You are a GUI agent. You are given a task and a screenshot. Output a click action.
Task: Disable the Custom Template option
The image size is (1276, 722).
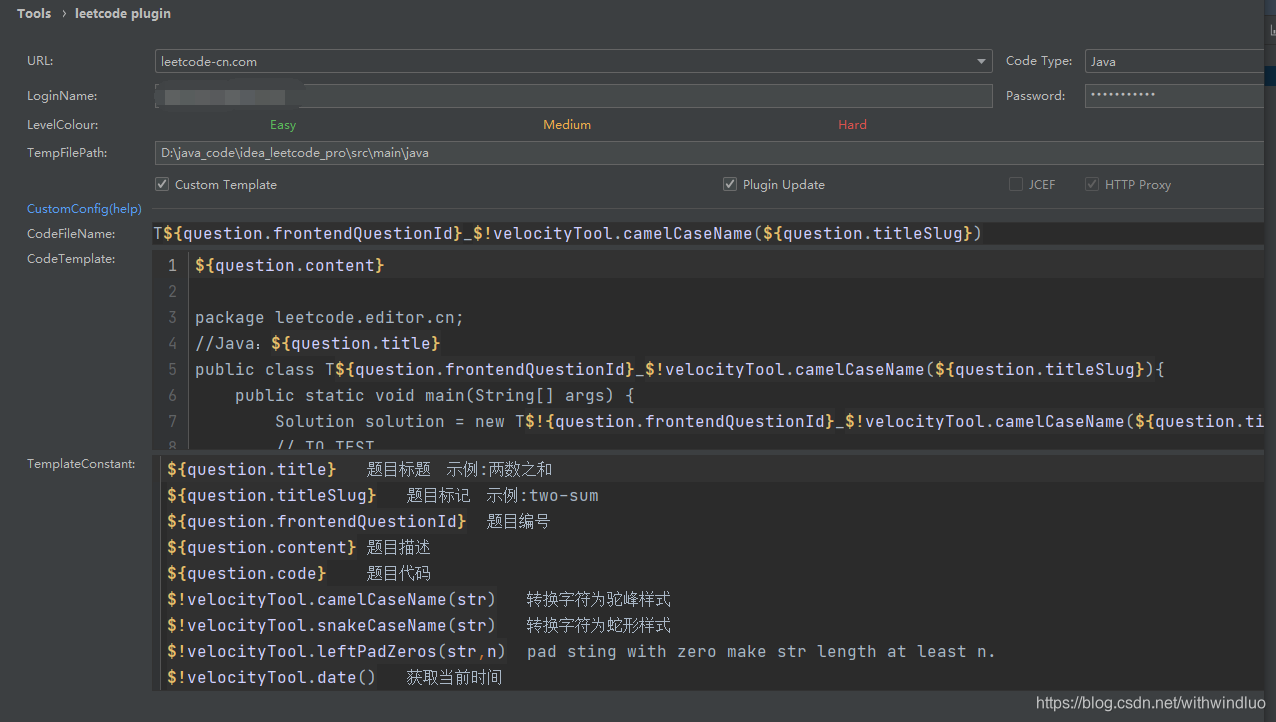click(x=161, y=184)
